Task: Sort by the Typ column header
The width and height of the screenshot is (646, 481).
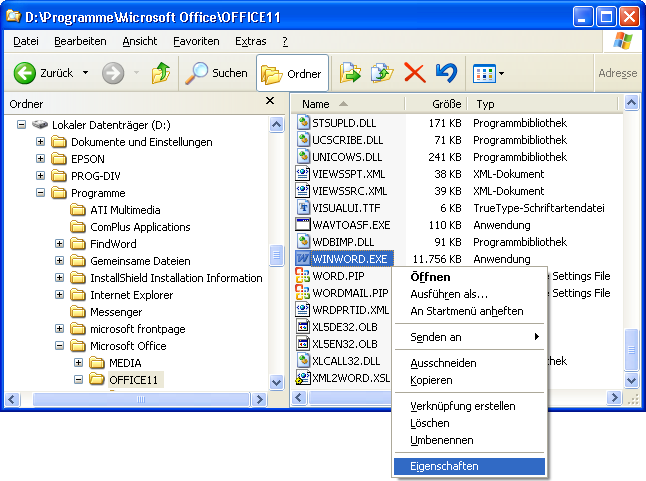Action: [543, 104]
